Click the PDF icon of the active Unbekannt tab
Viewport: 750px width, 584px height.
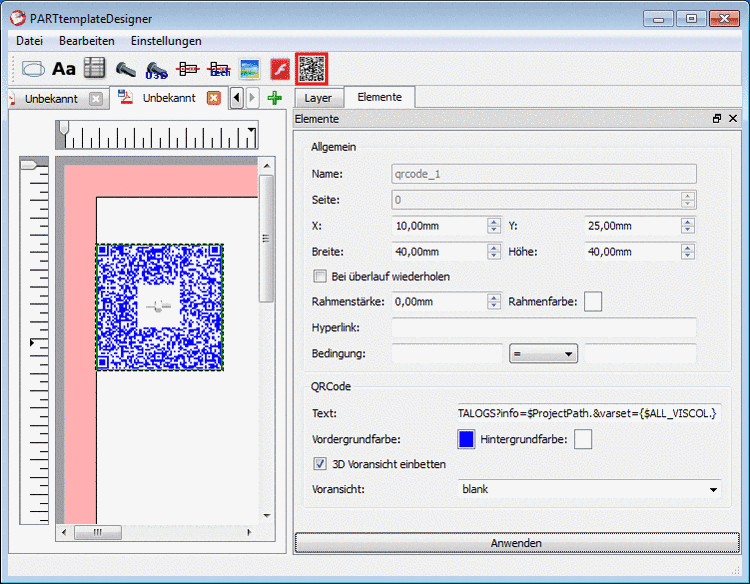pos(125,97)
